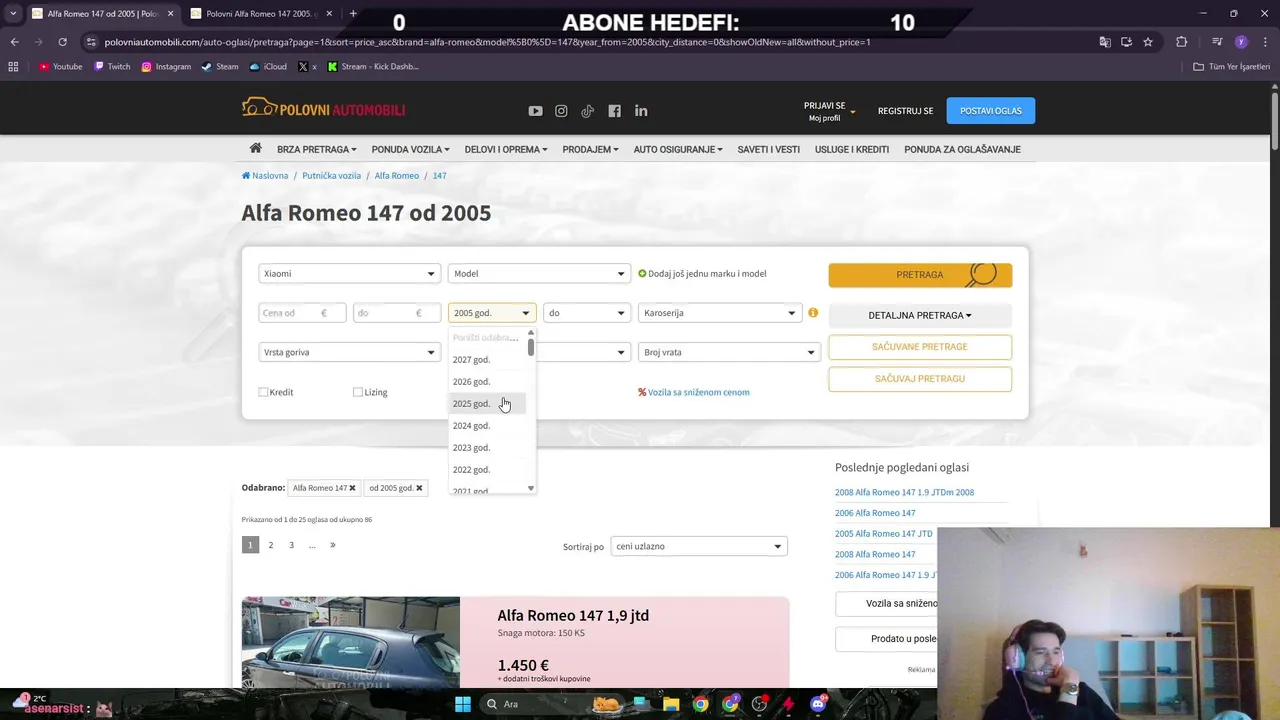This screenshot has height=720, width=1280.
Task: Open the PRIJAVI SE profile dropdown
Action: point(830,111)
